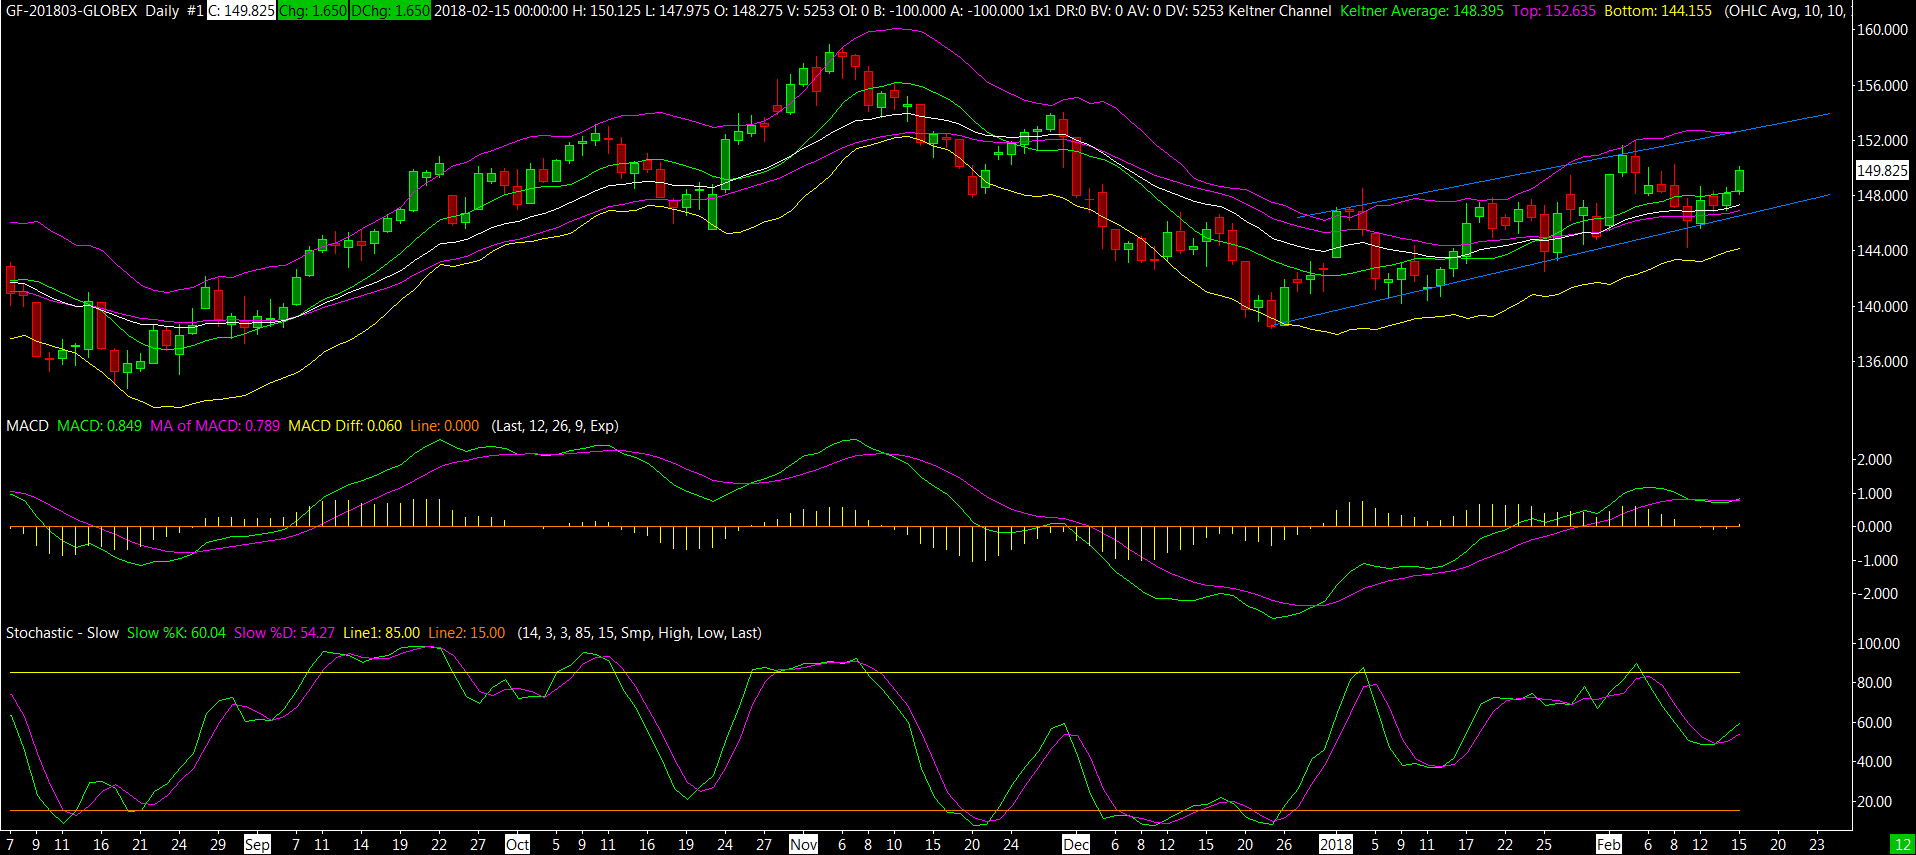Click the 160.000 price axis label
The height and width of the screenshot is (855, 1916).
point(1882,30)
